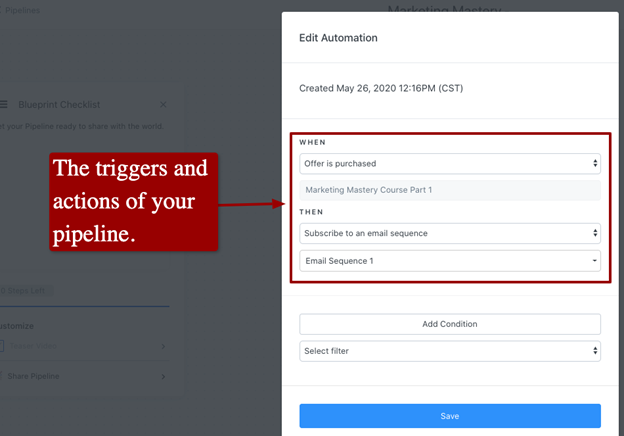The width and height of the screenshot is (624, 436).
Task: Open the Offer is purchased trigger dropdown
Action: (450, 164)
